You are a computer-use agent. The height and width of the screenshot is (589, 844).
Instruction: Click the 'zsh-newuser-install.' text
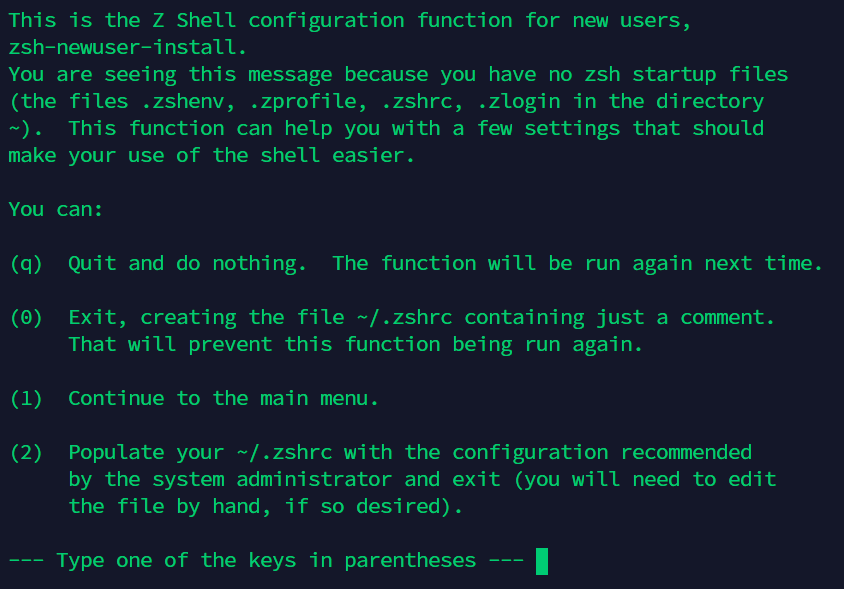coord(128,47)
